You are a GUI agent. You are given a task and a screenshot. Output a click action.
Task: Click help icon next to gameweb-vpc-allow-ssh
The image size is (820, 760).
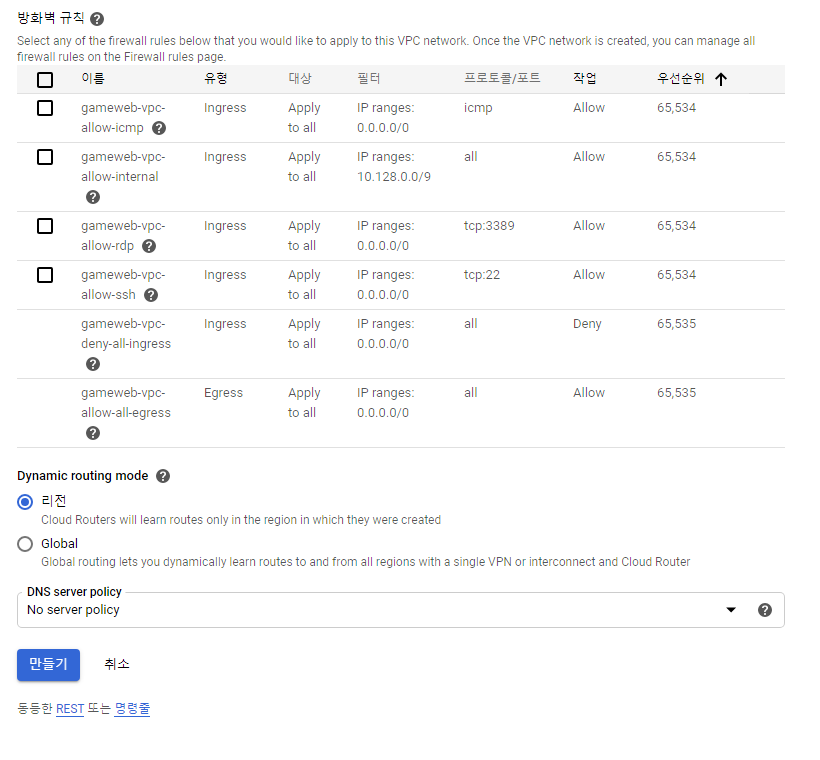pos(151,295)
